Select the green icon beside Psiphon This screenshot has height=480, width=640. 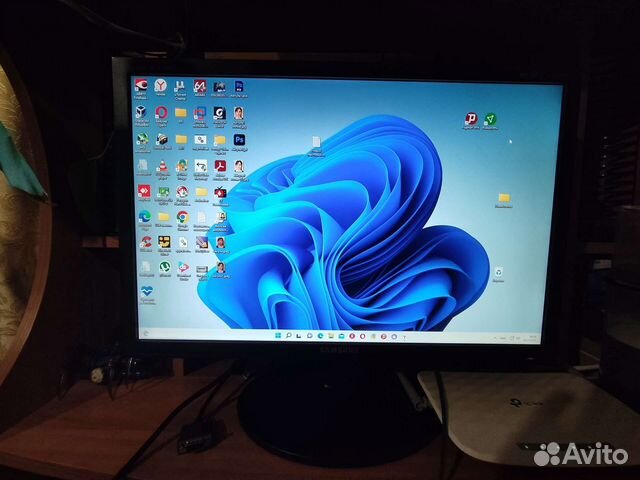pyautogui.click(x=490, y=120)
